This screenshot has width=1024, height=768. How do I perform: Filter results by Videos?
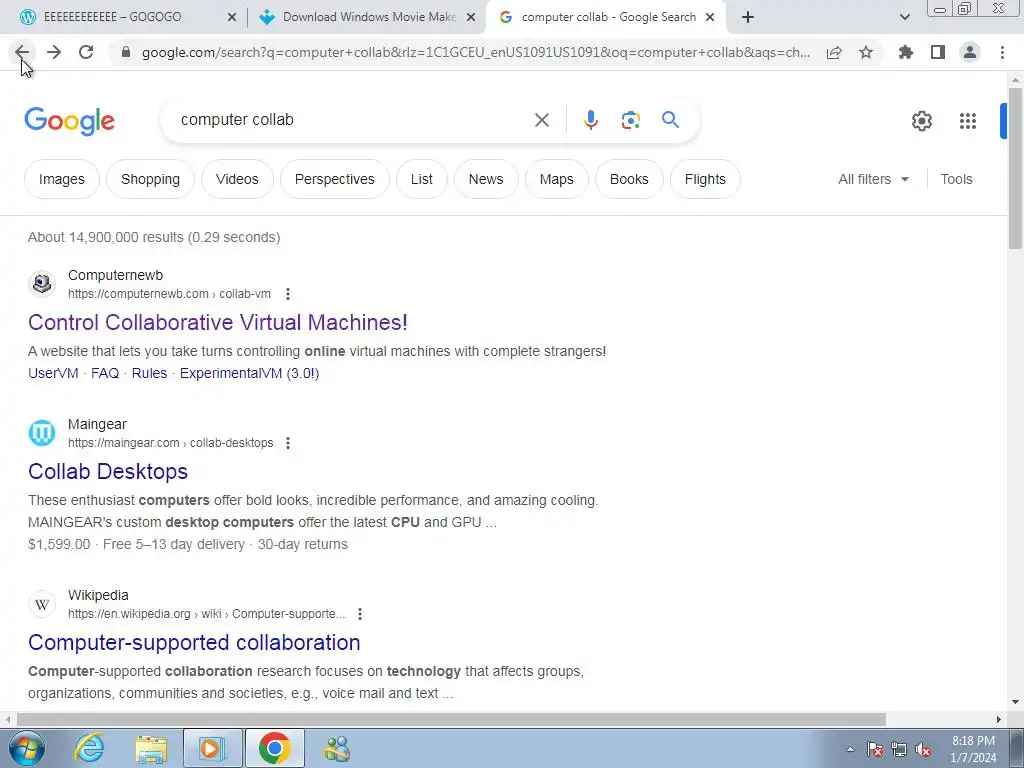(x=237, y=179)
